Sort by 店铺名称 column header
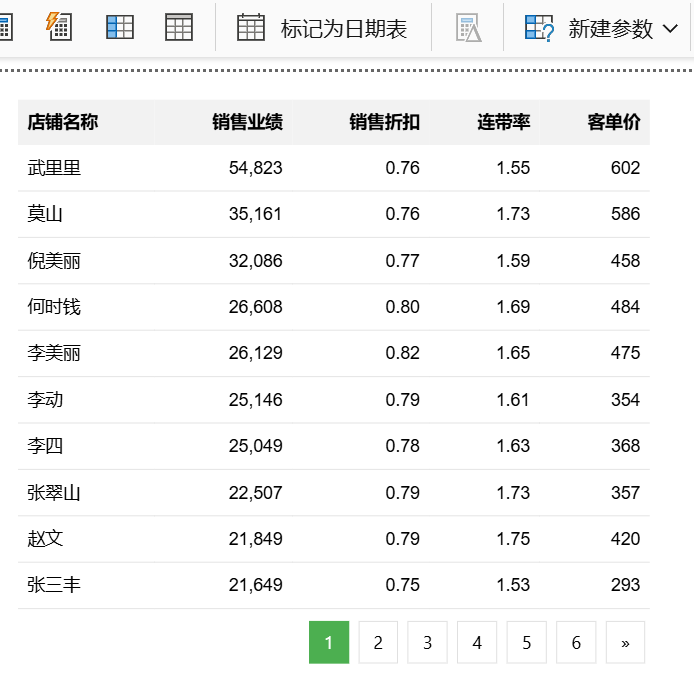The height and width of the screenshot is (688, 694). 62,122
